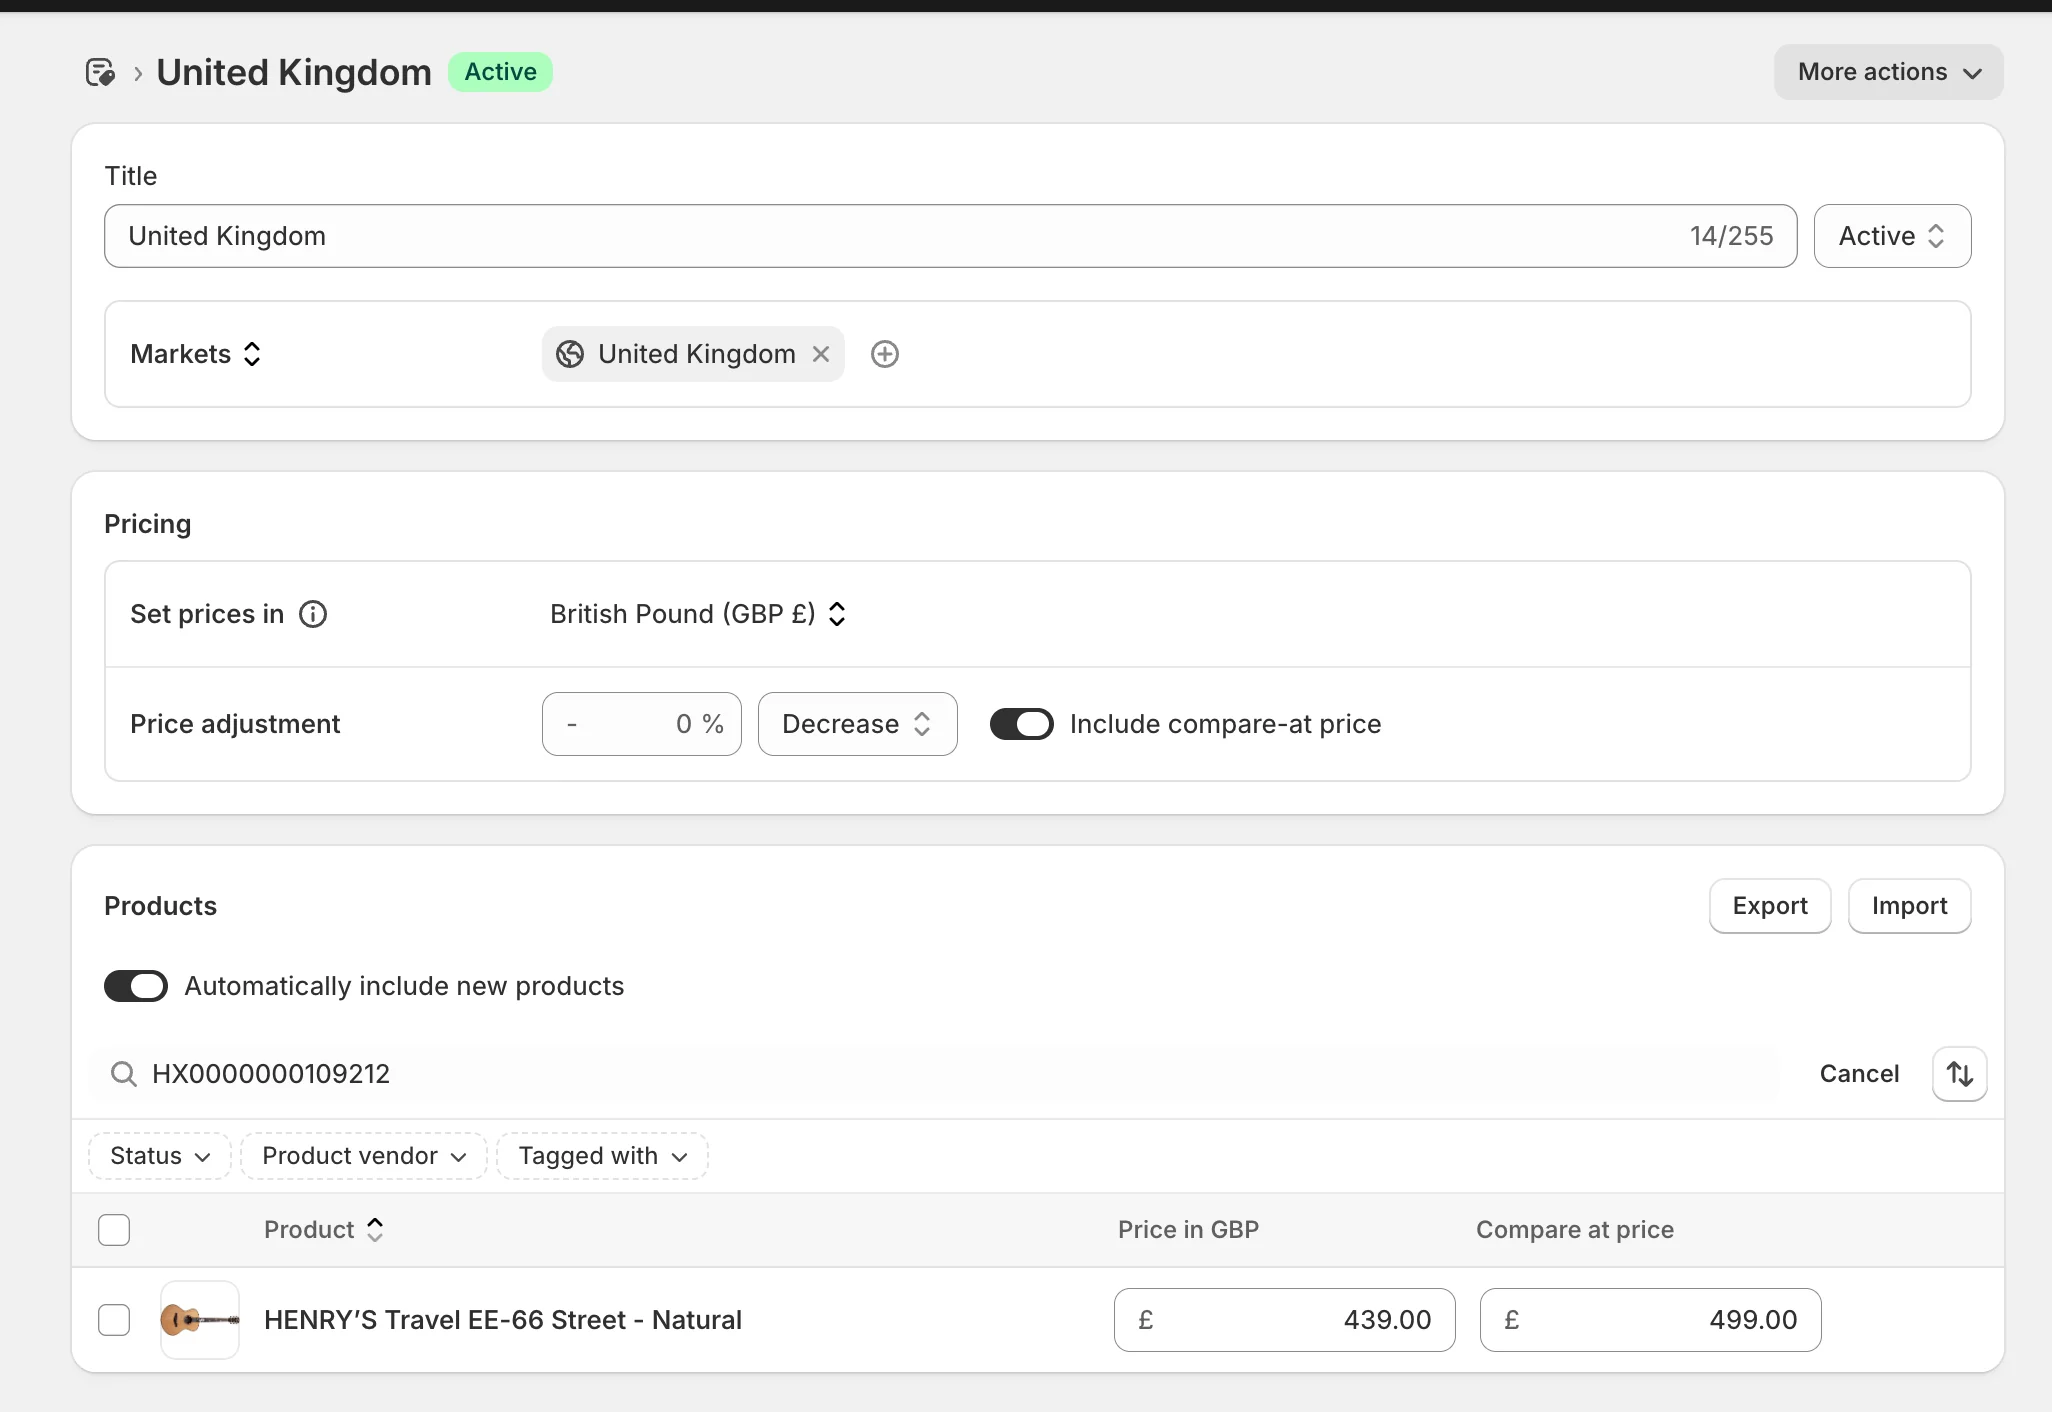Remove the United Kingdom market tag
Image resolution: width=2052 pixels, height=1412 pixels.
pos(821,354)
